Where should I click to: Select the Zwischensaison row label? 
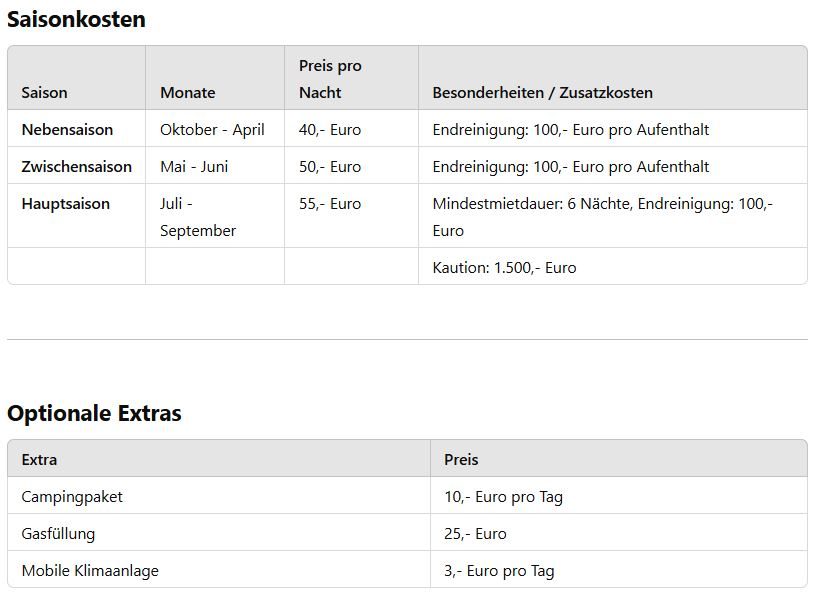(77, 167)
